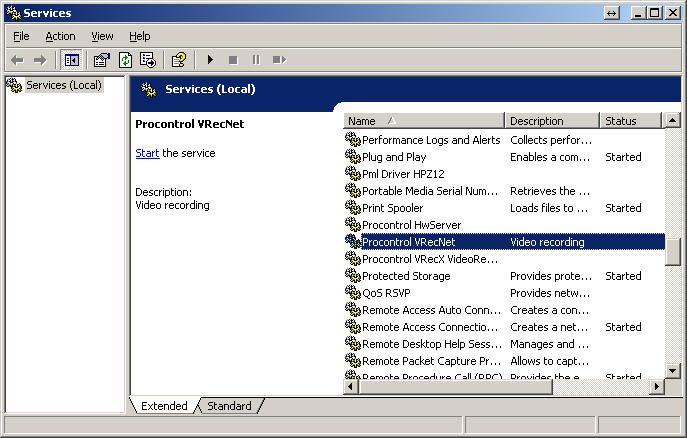Click the Video recording description cell
687x438 pixels.
(547, 242)
